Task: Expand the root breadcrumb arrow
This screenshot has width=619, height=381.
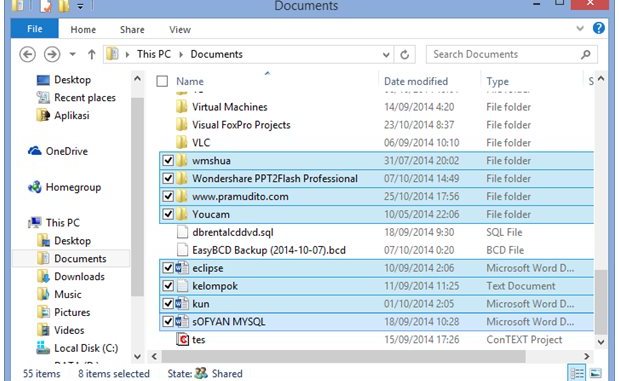Action: point(127,54)
